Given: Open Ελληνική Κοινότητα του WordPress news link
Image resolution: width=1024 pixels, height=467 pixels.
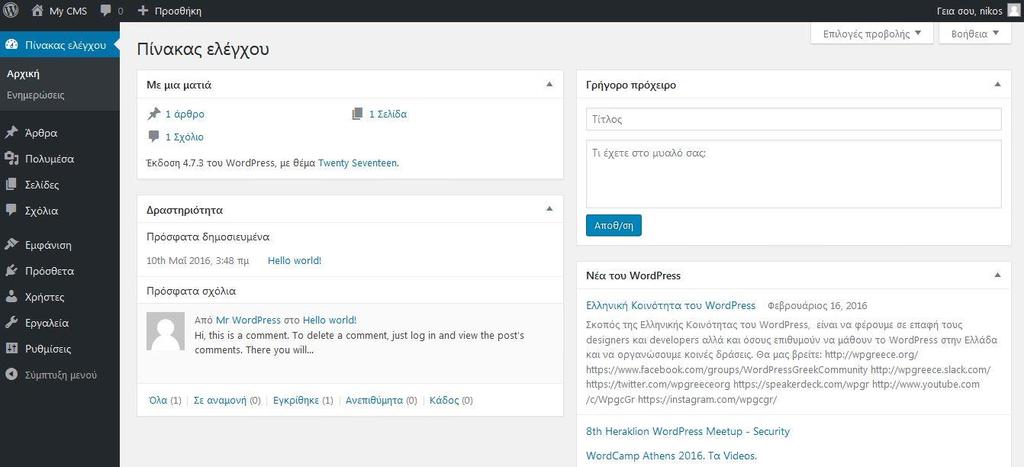Looking at the screenshot, I should coord(671,305).
